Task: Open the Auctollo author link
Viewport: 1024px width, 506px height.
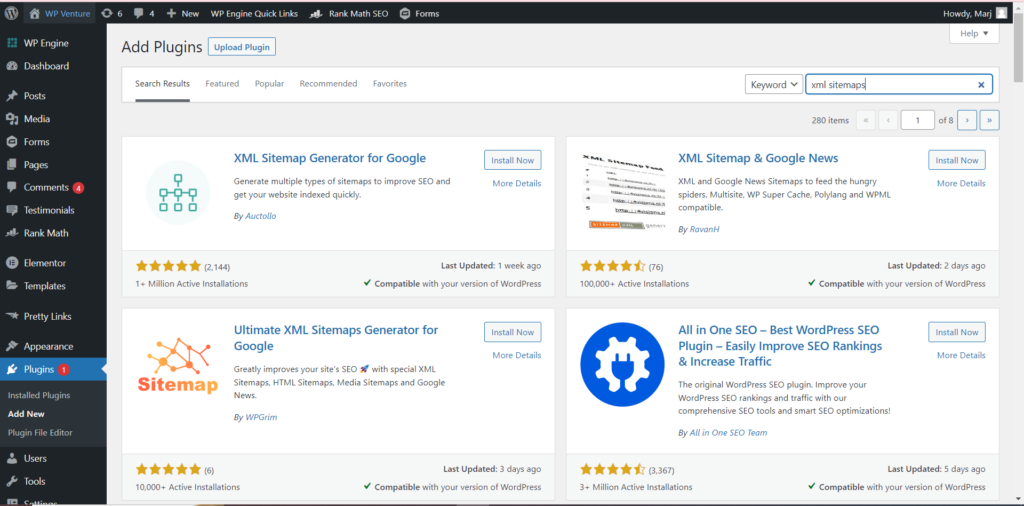Action: click(x=261, y=215)
